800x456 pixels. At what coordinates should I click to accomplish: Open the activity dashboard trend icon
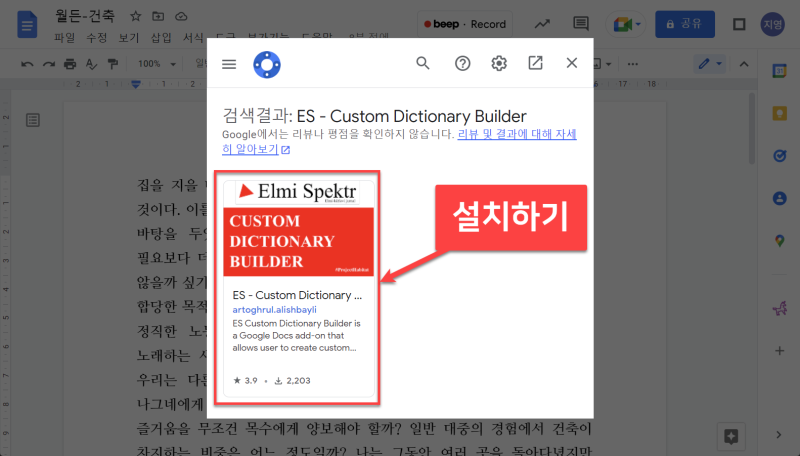(542, 24)
